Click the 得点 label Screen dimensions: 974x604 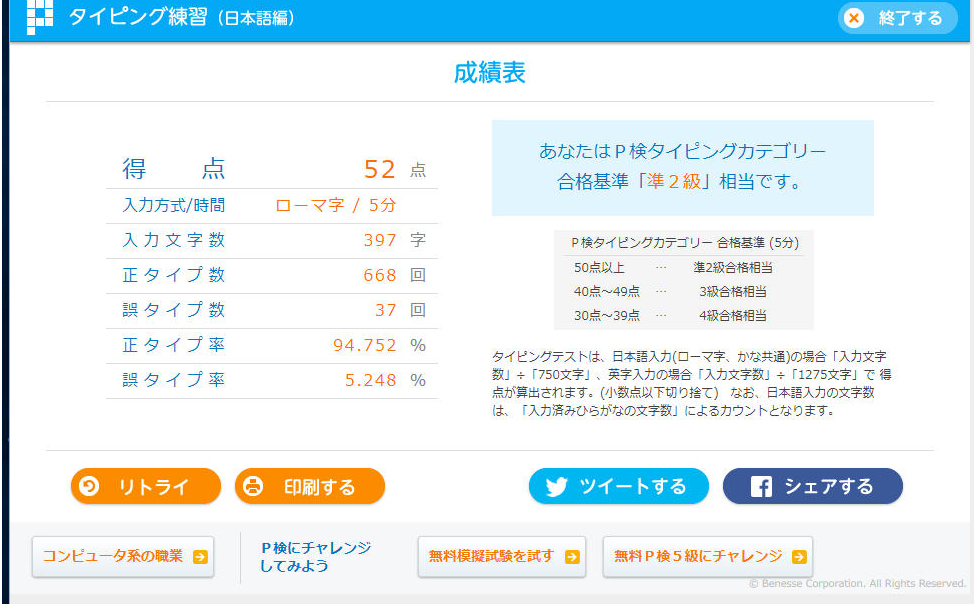(x=173, y=169)
